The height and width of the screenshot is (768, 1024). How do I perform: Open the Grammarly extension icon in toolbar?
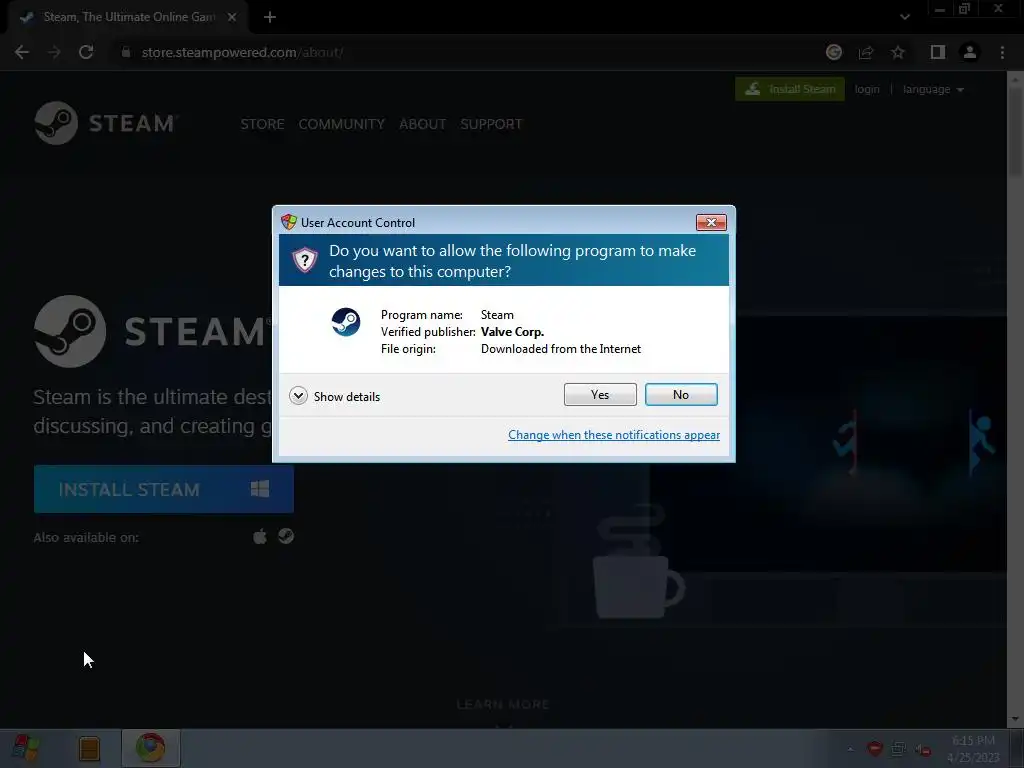tap(833, 52)
